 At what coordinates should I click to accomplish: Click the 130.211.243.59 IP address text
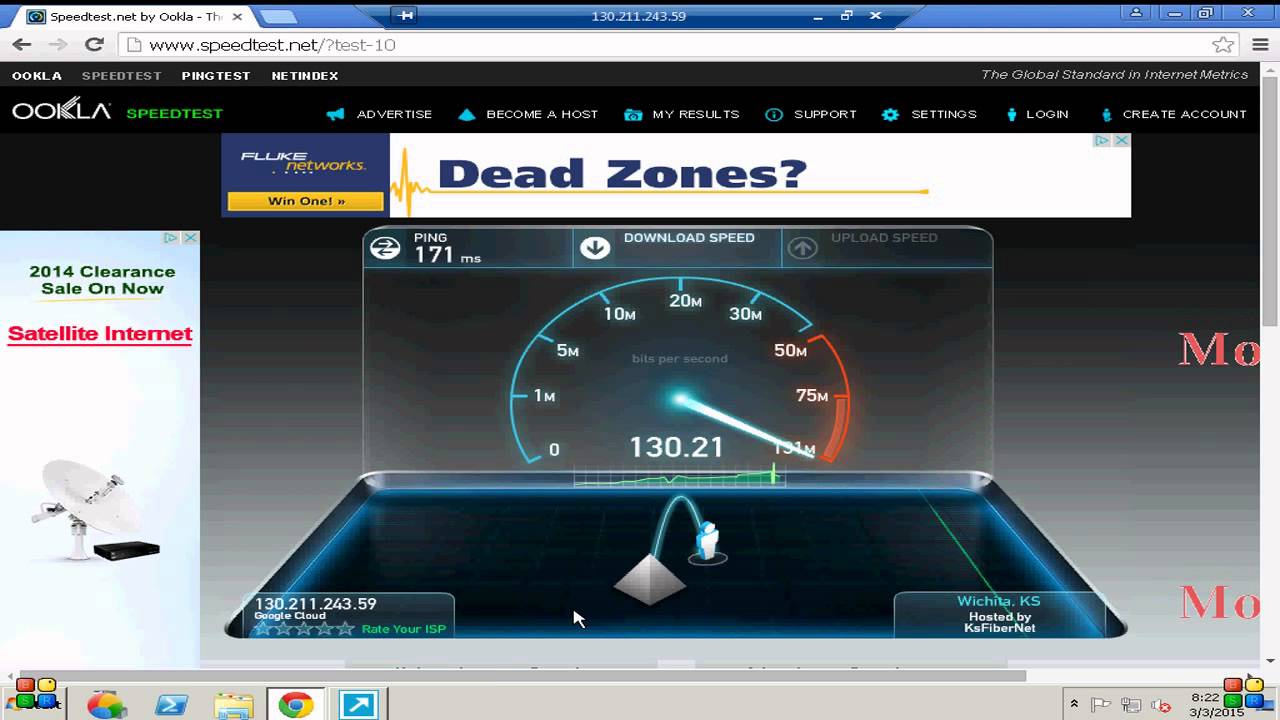(x=315, y=604)
